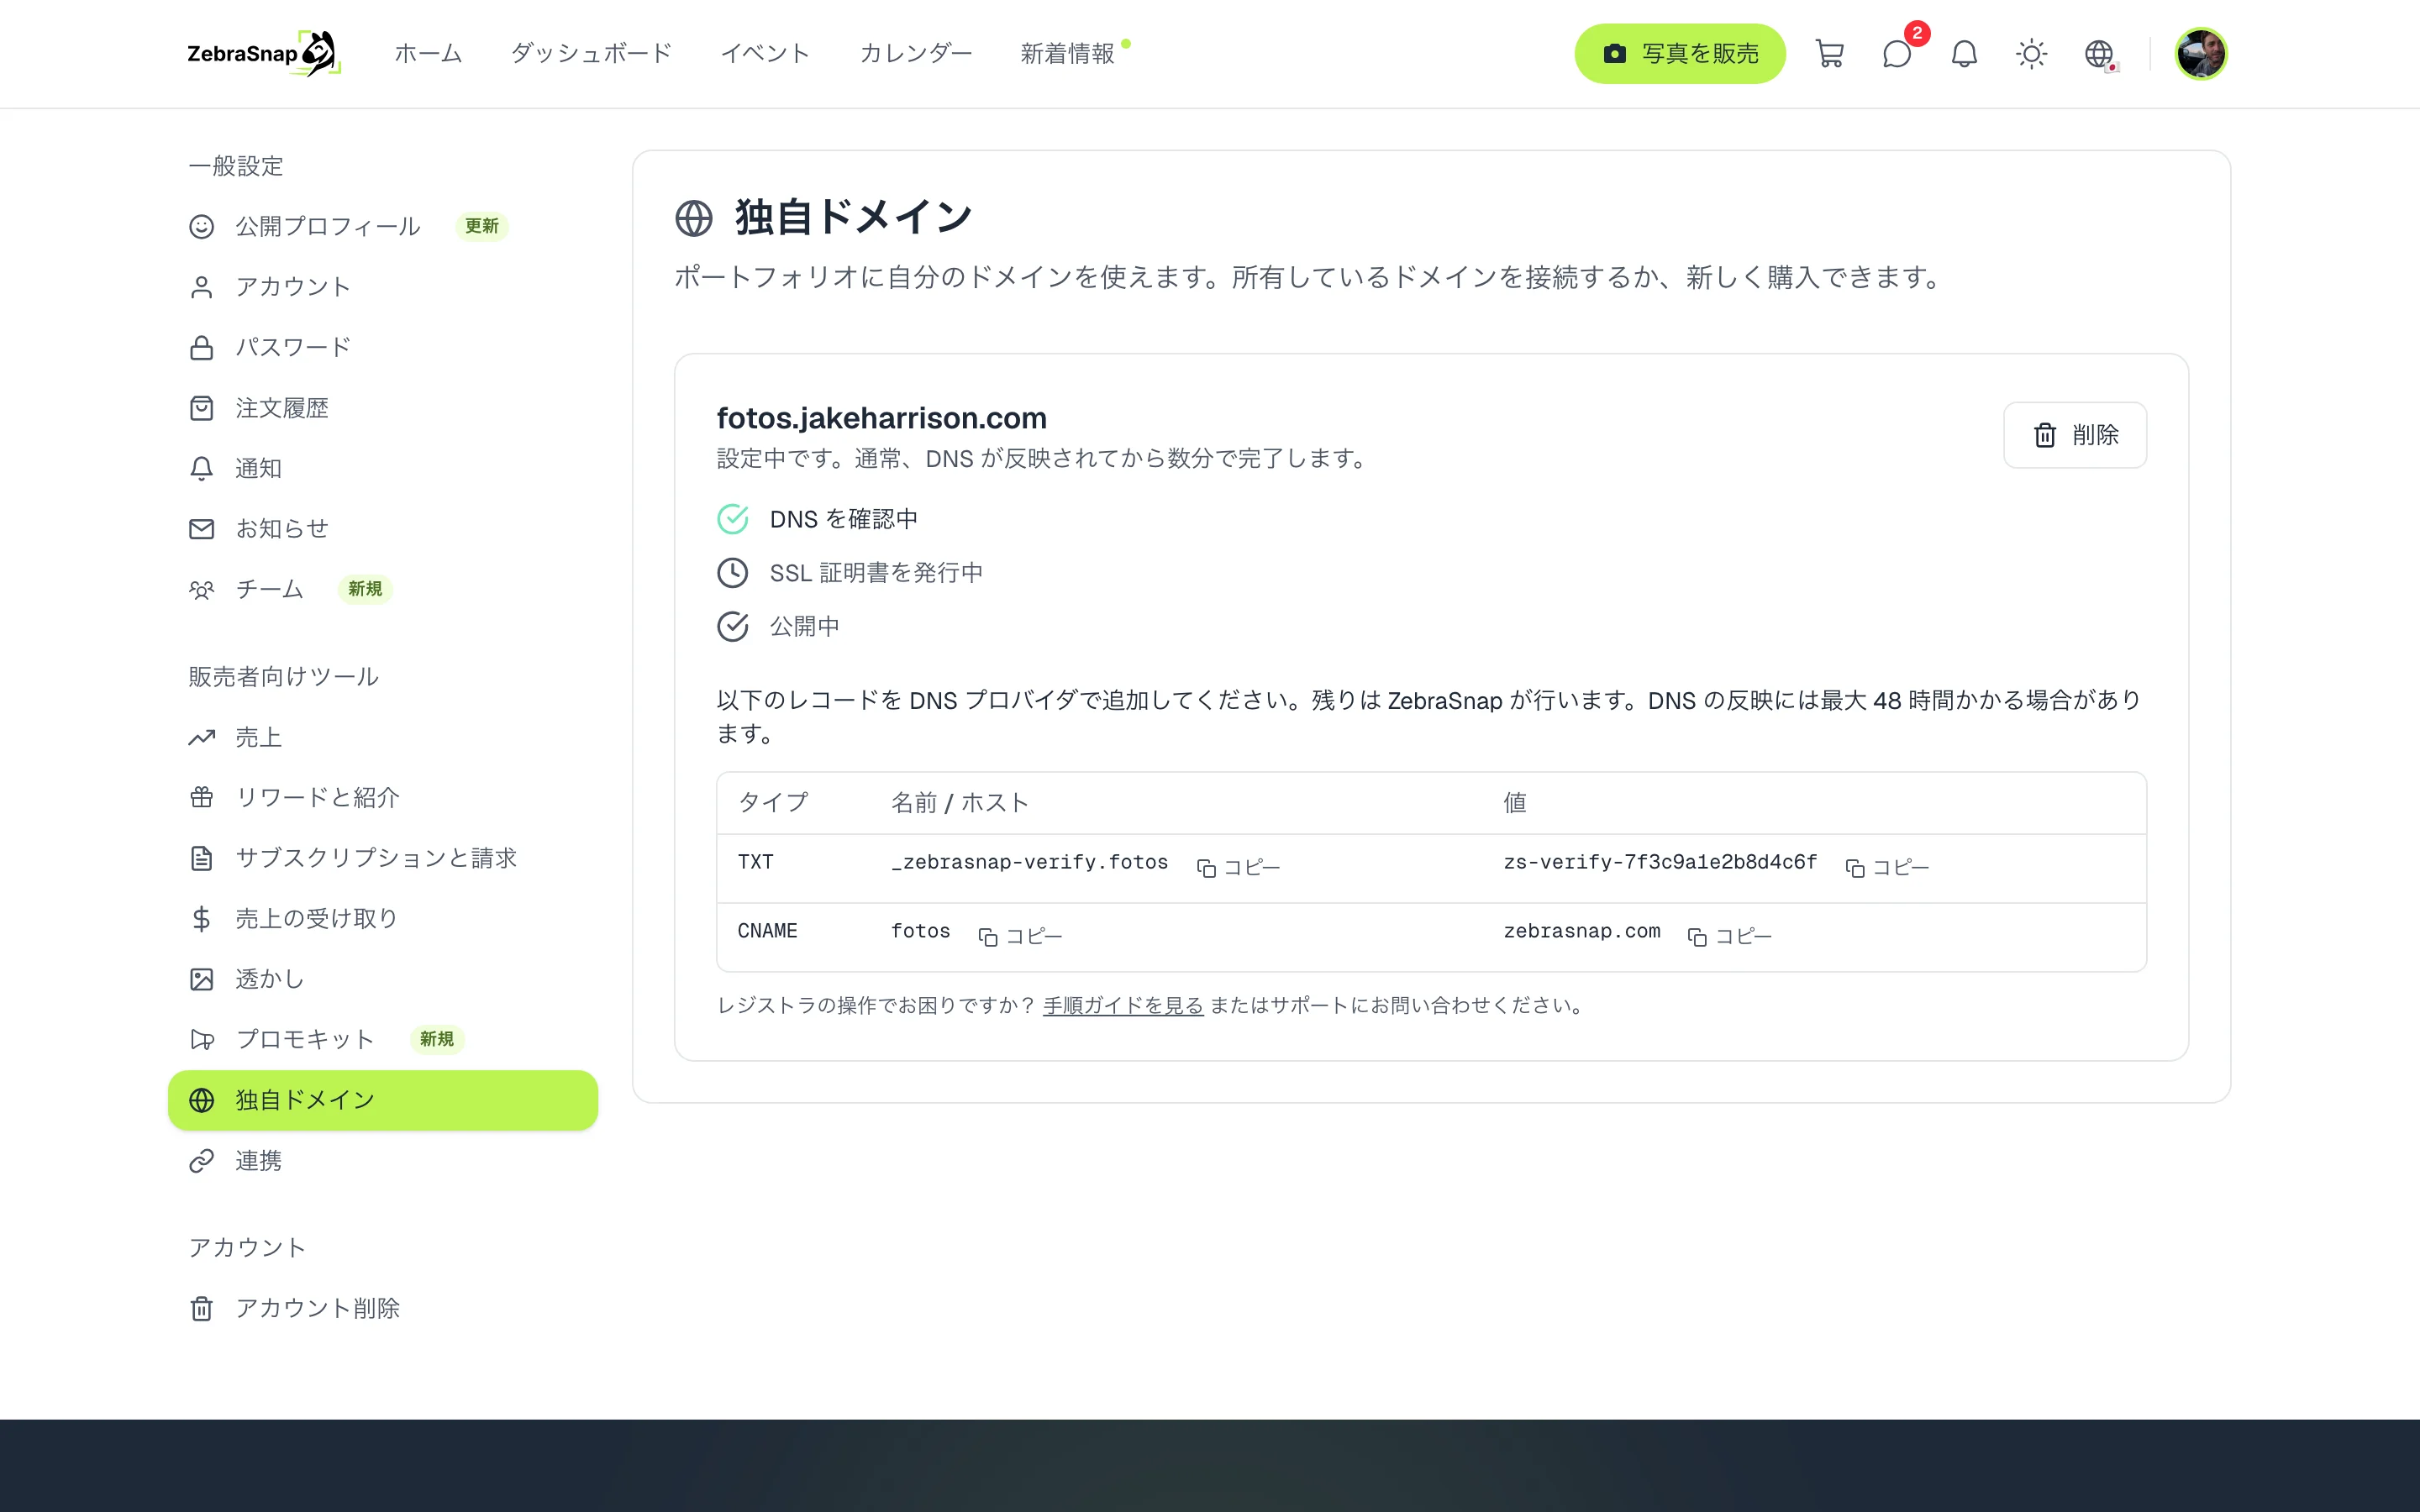Open 売上の受け取り page

click(383, 918)
